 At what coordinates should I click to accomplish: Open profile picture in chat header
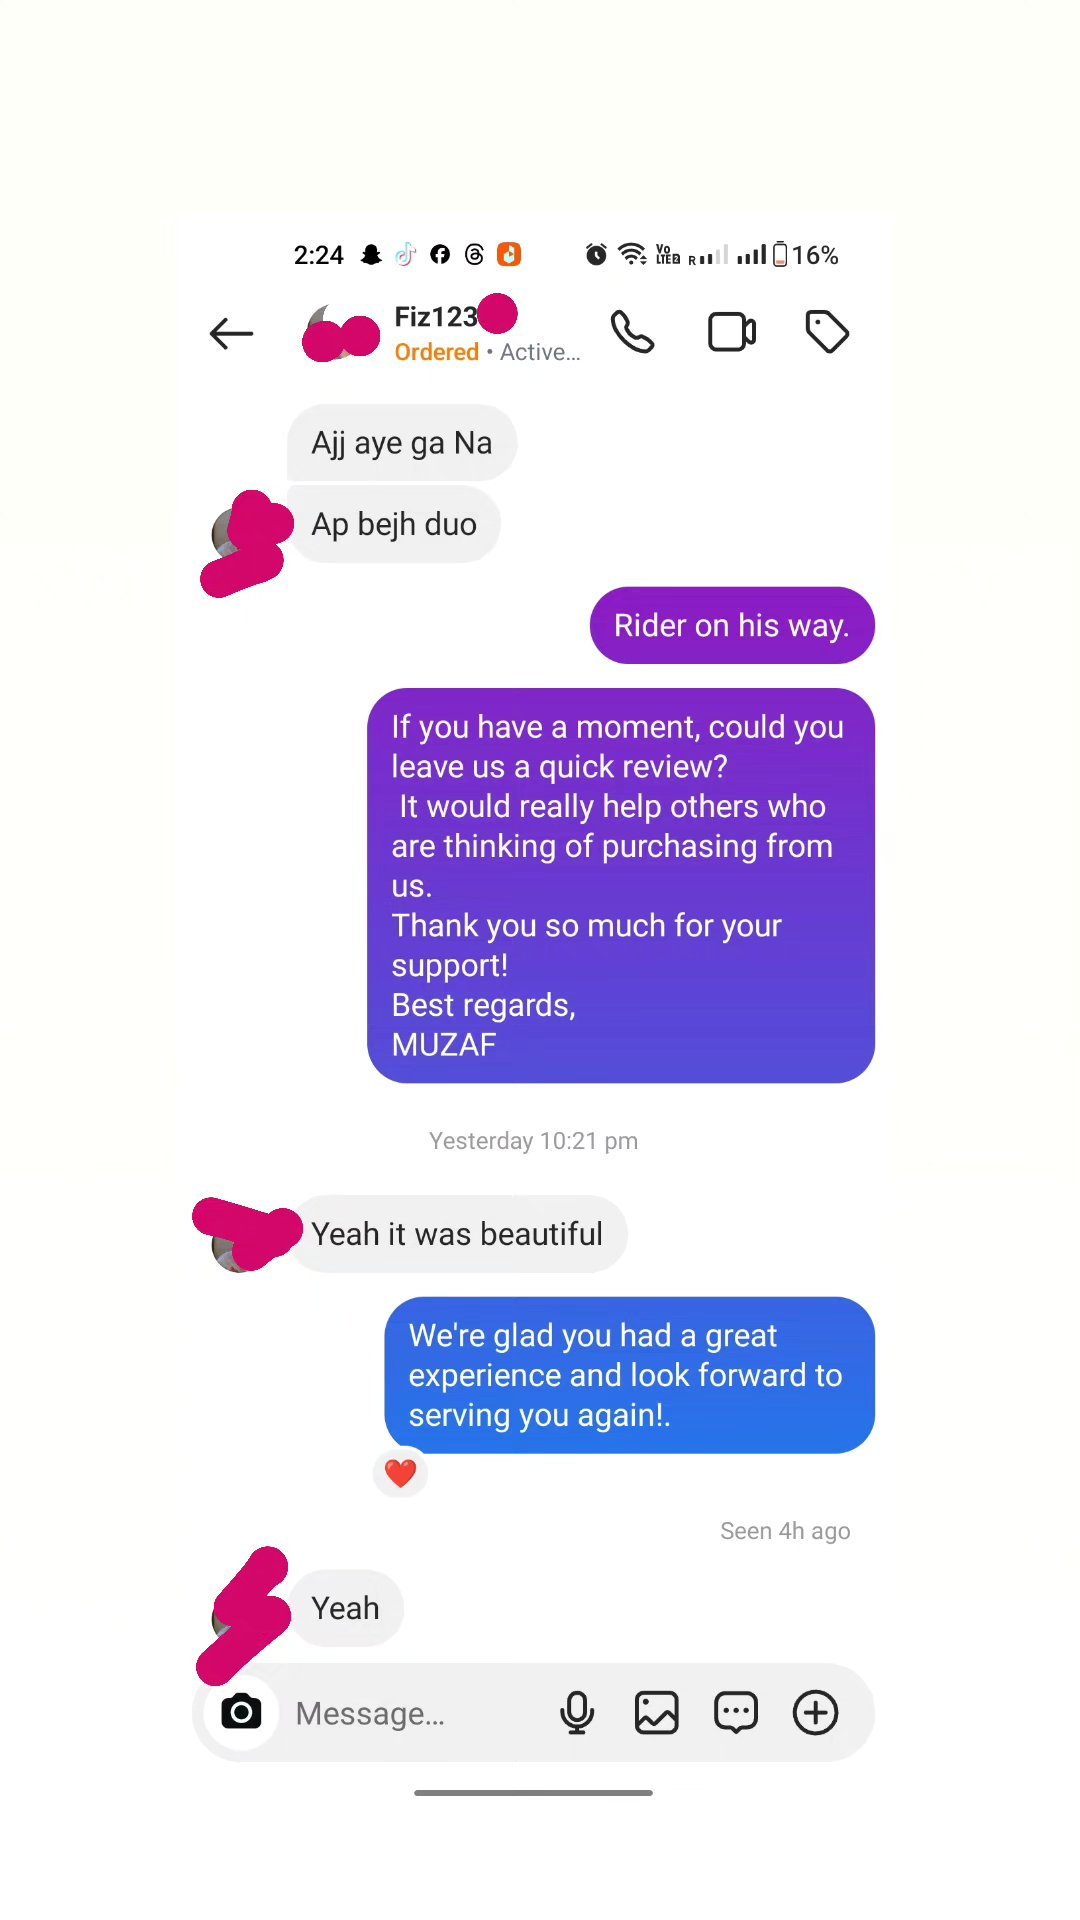340,333
